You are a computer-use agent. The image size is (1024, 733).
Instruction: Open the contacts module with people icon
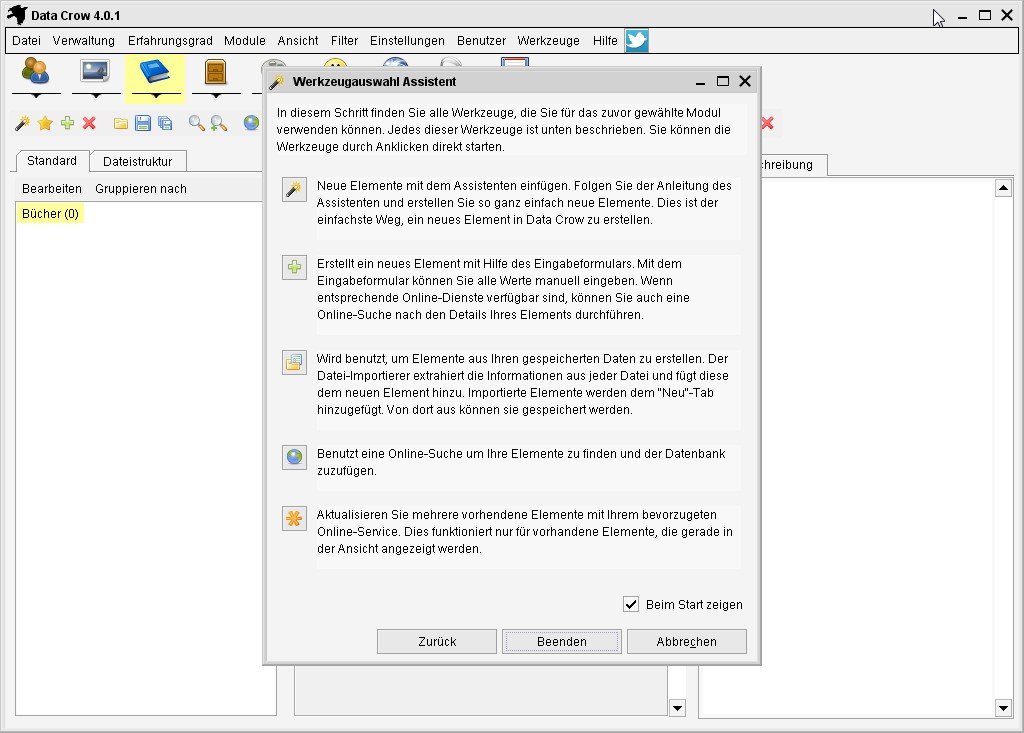pos(35,72)
